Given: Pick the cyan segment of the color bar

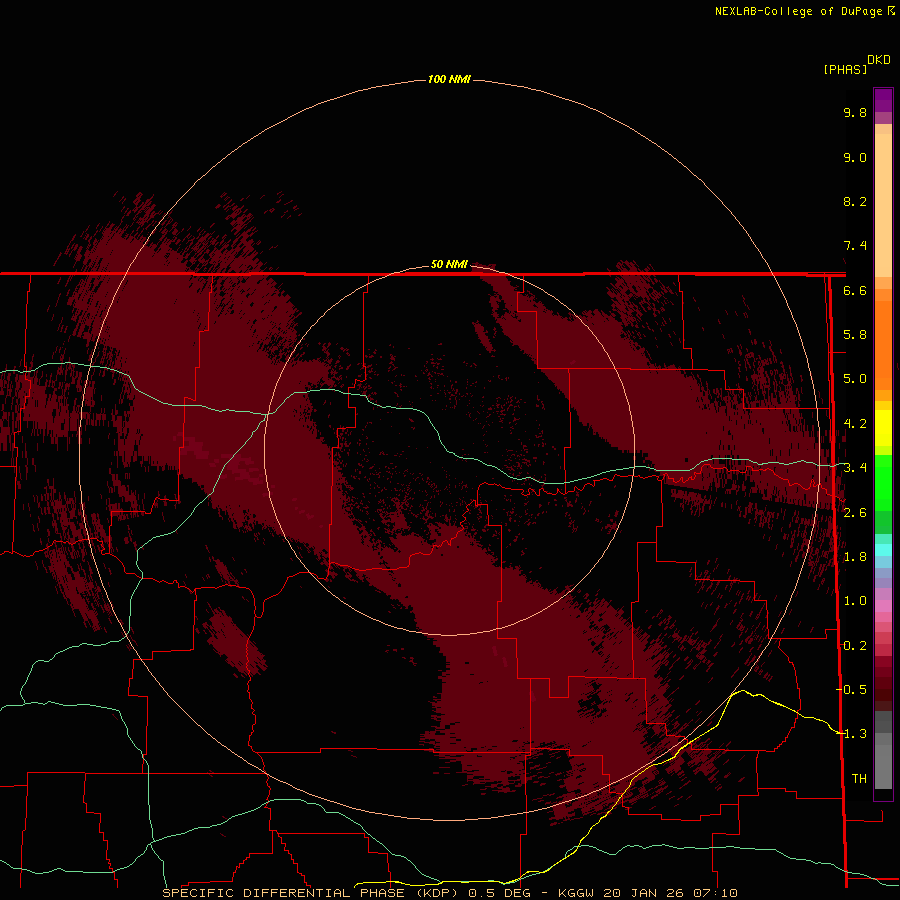Looking at the screenshot, I should (x=883, y=550).
